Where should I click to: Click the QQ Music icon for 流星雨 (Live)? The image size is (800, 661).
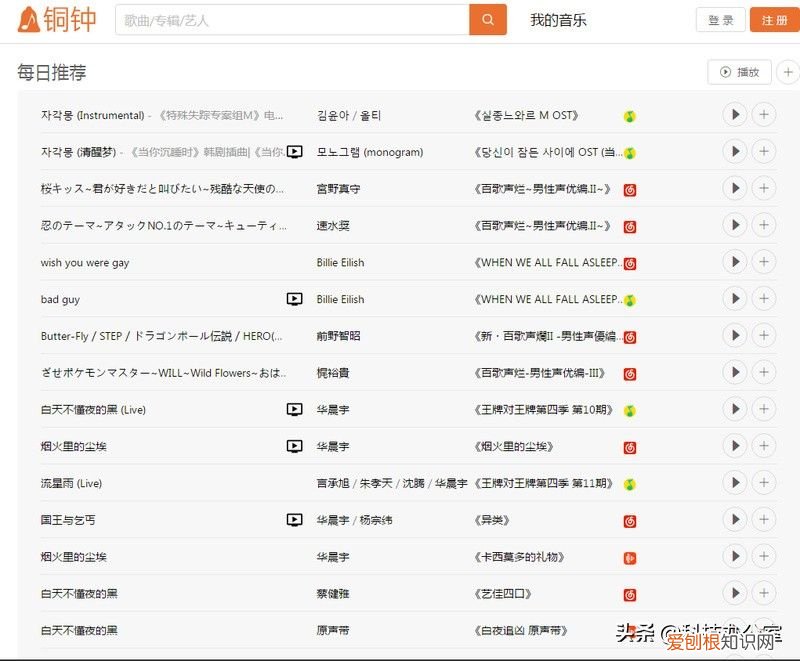[628, 483]
